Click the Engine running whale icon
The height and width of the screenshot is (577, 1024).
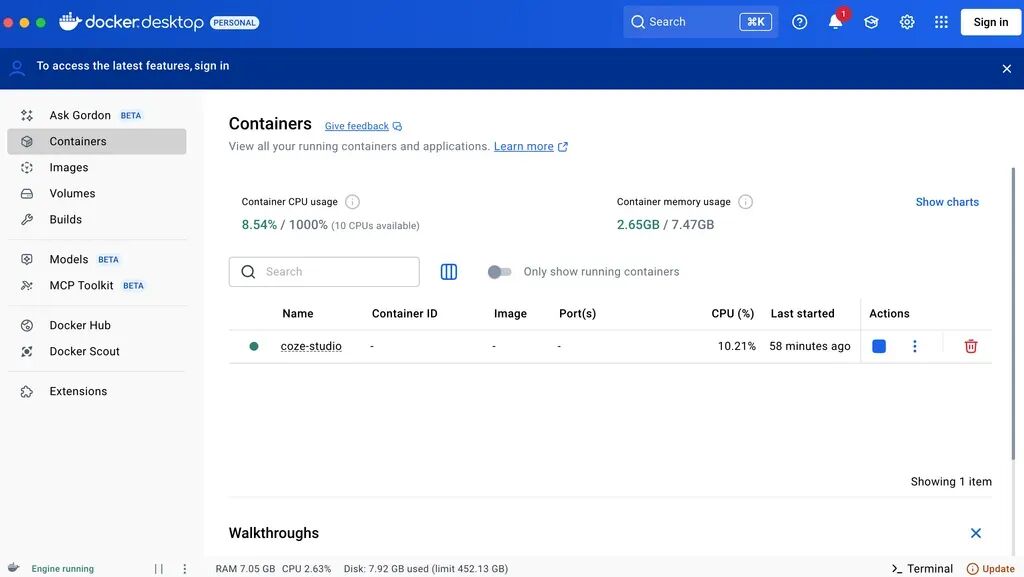(14, 568)
